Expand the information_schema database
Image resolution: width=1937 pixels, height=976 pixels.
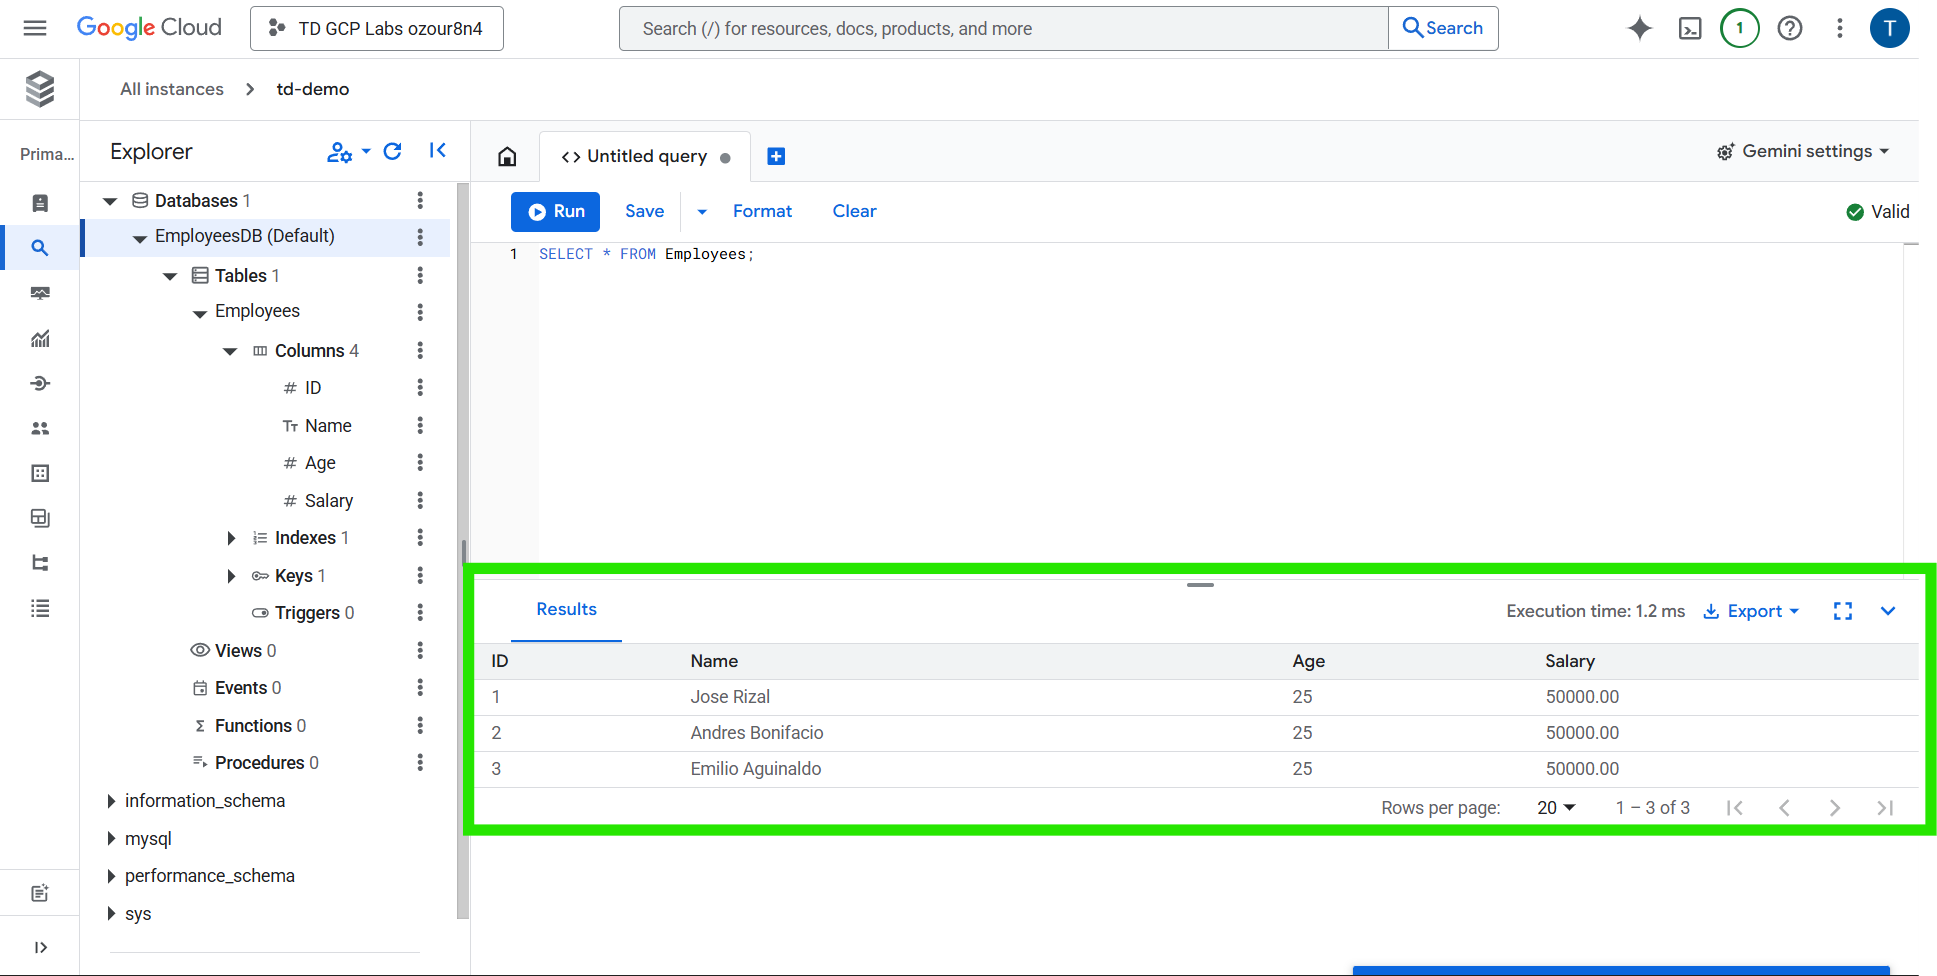tap(111, 801)
